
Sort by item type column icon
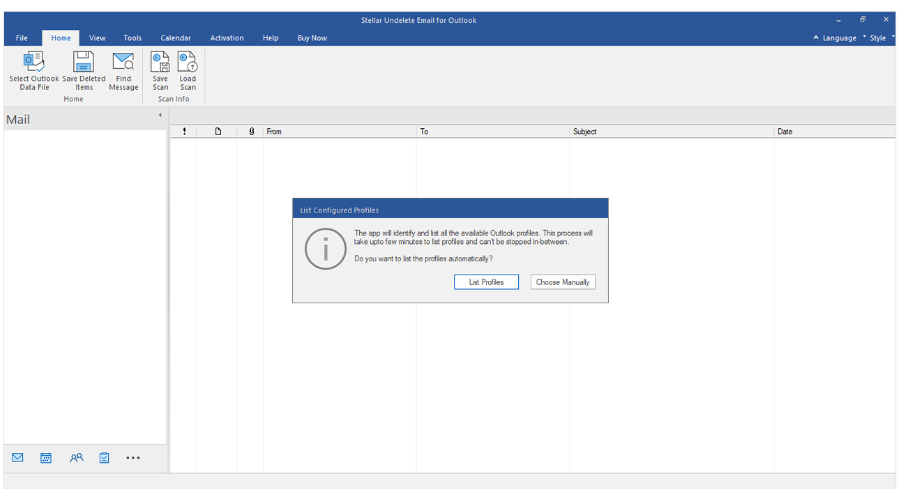tap(218, 131)
